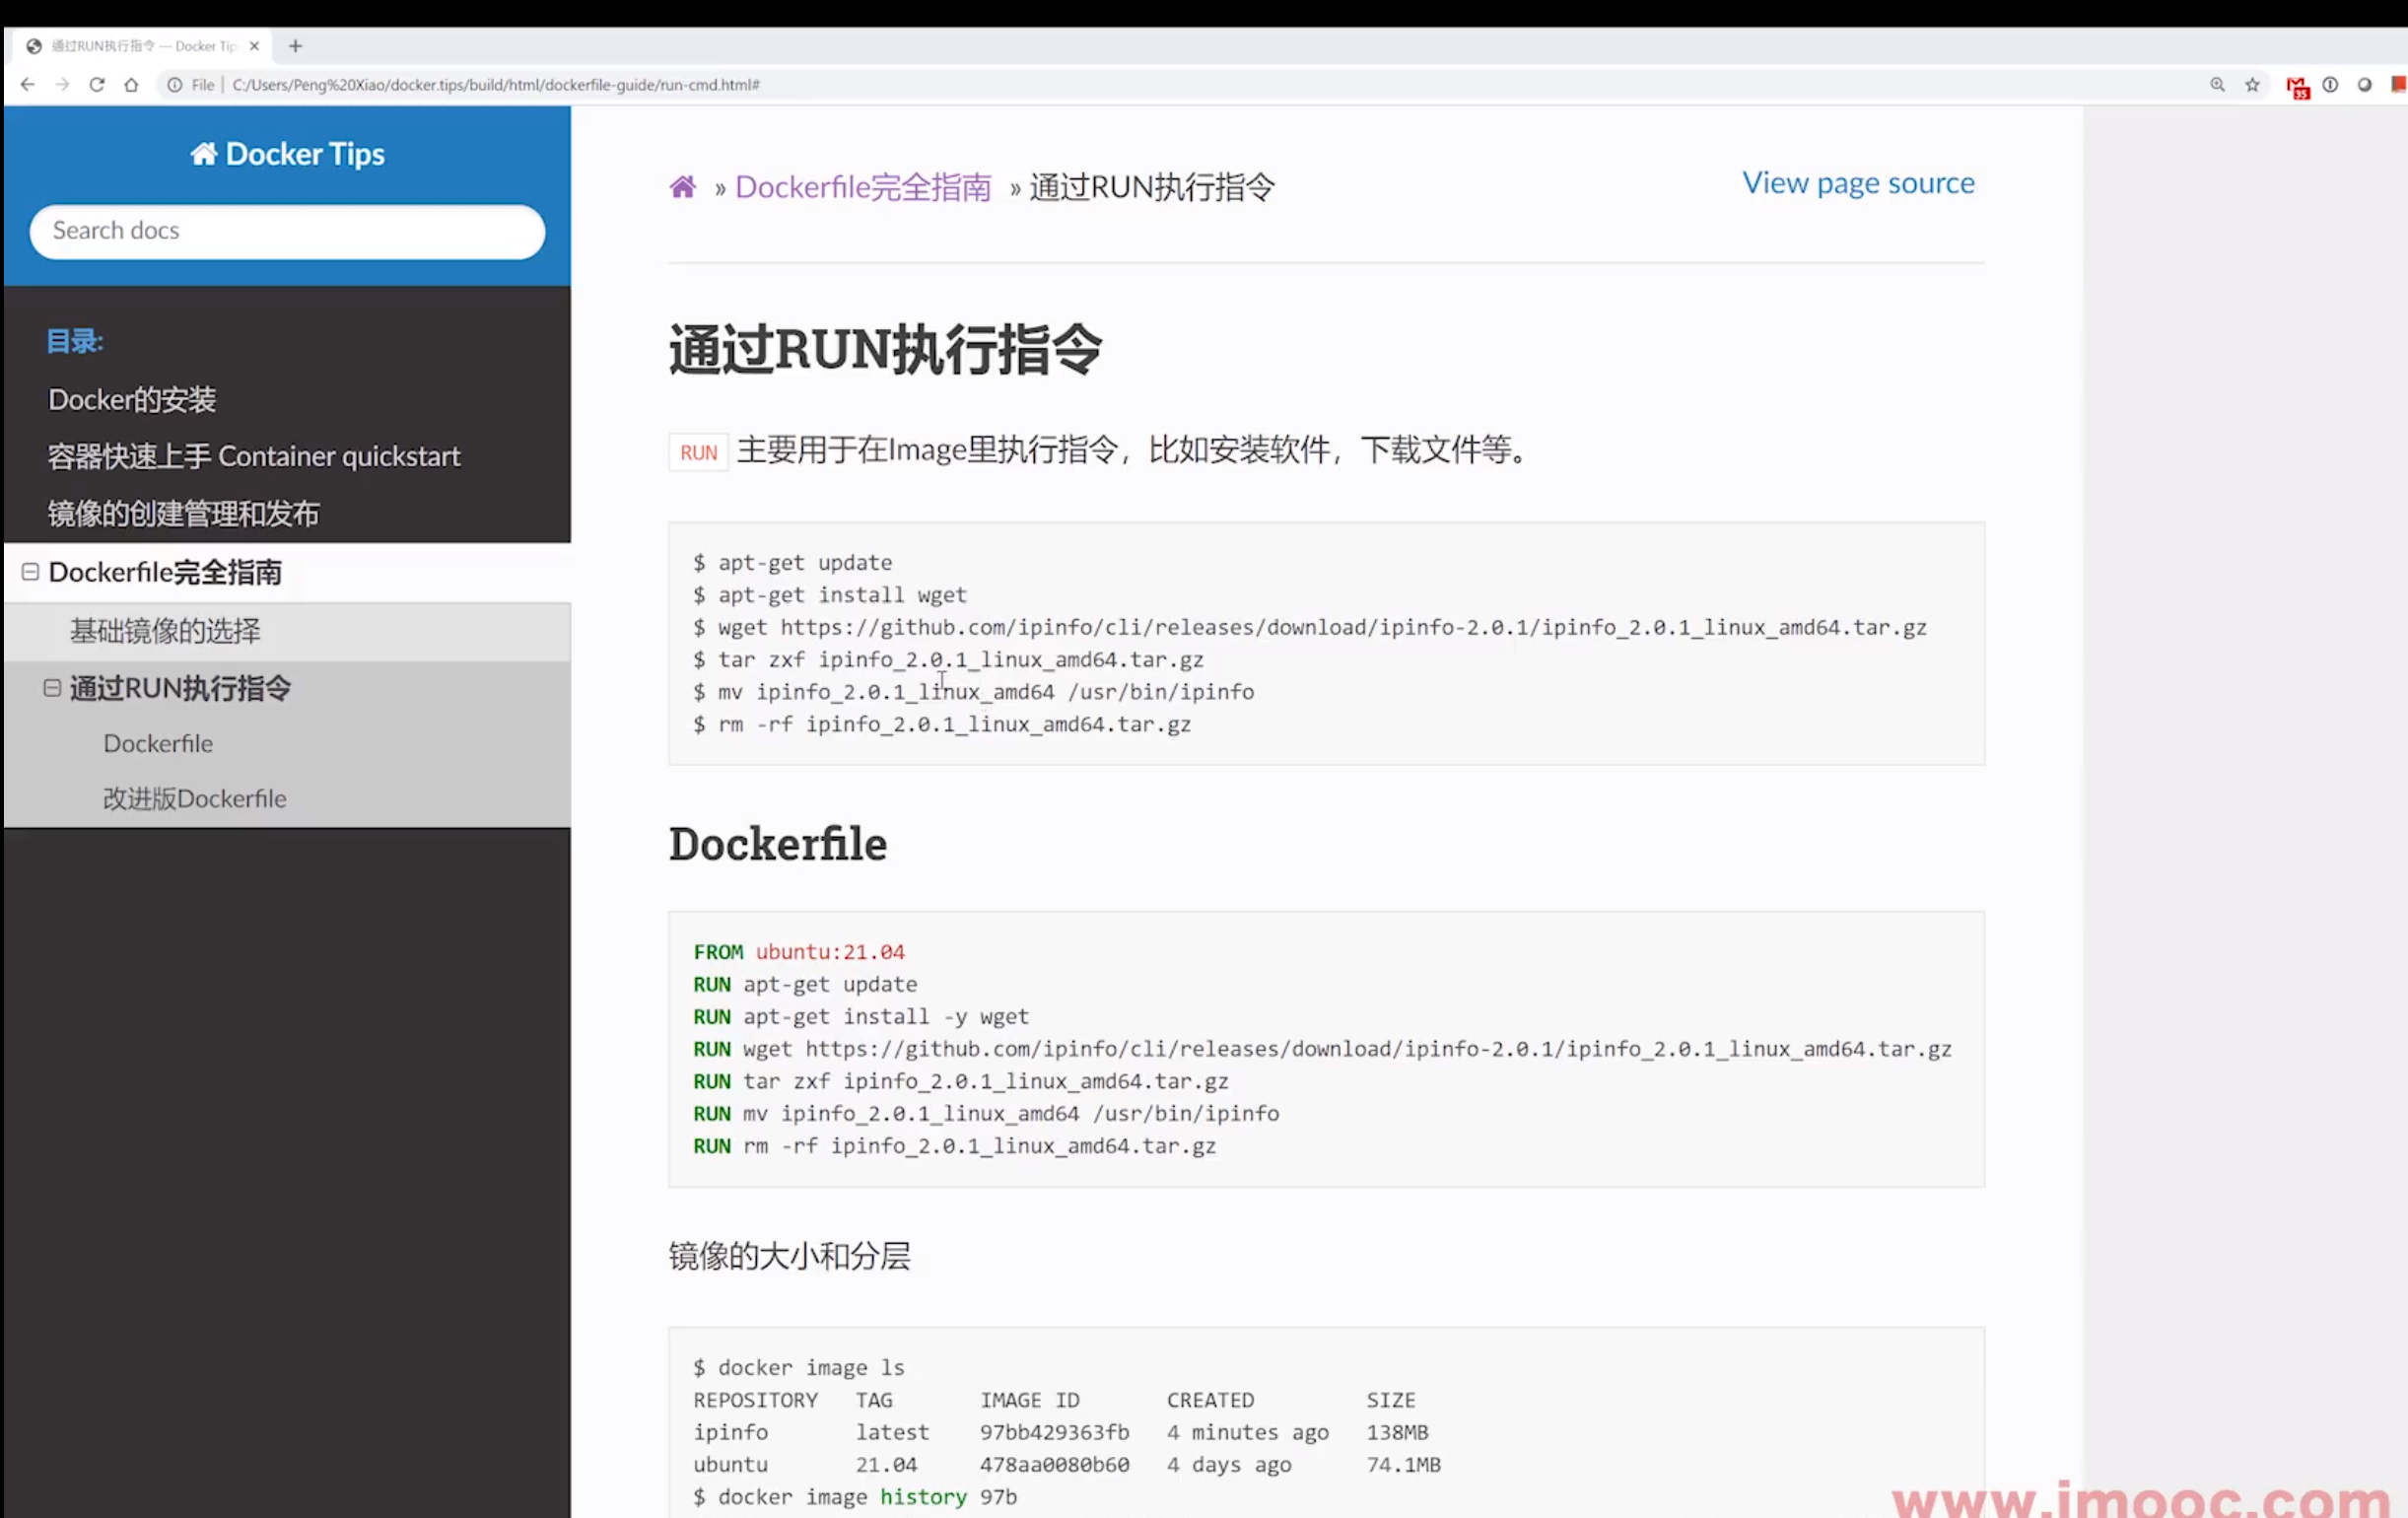The image size is (2408, 1518).
Task: Click the file info icon in the address bar
Action: coord(173,85)
